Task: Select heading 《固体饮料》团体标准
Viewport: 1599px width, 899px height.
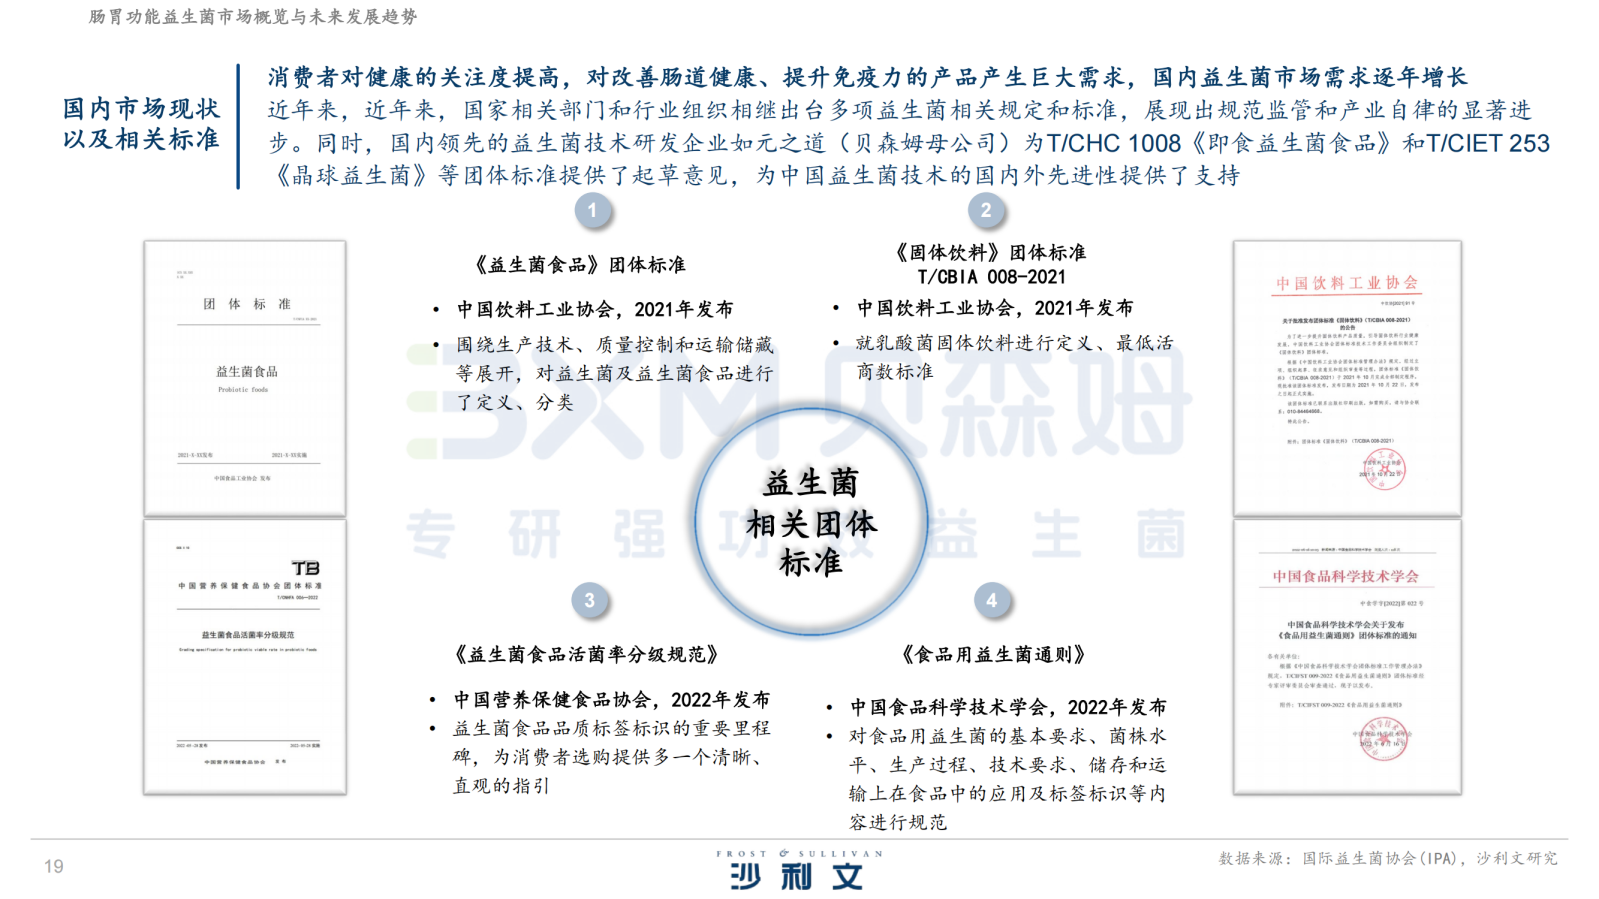Action: (x=991, y=252)
